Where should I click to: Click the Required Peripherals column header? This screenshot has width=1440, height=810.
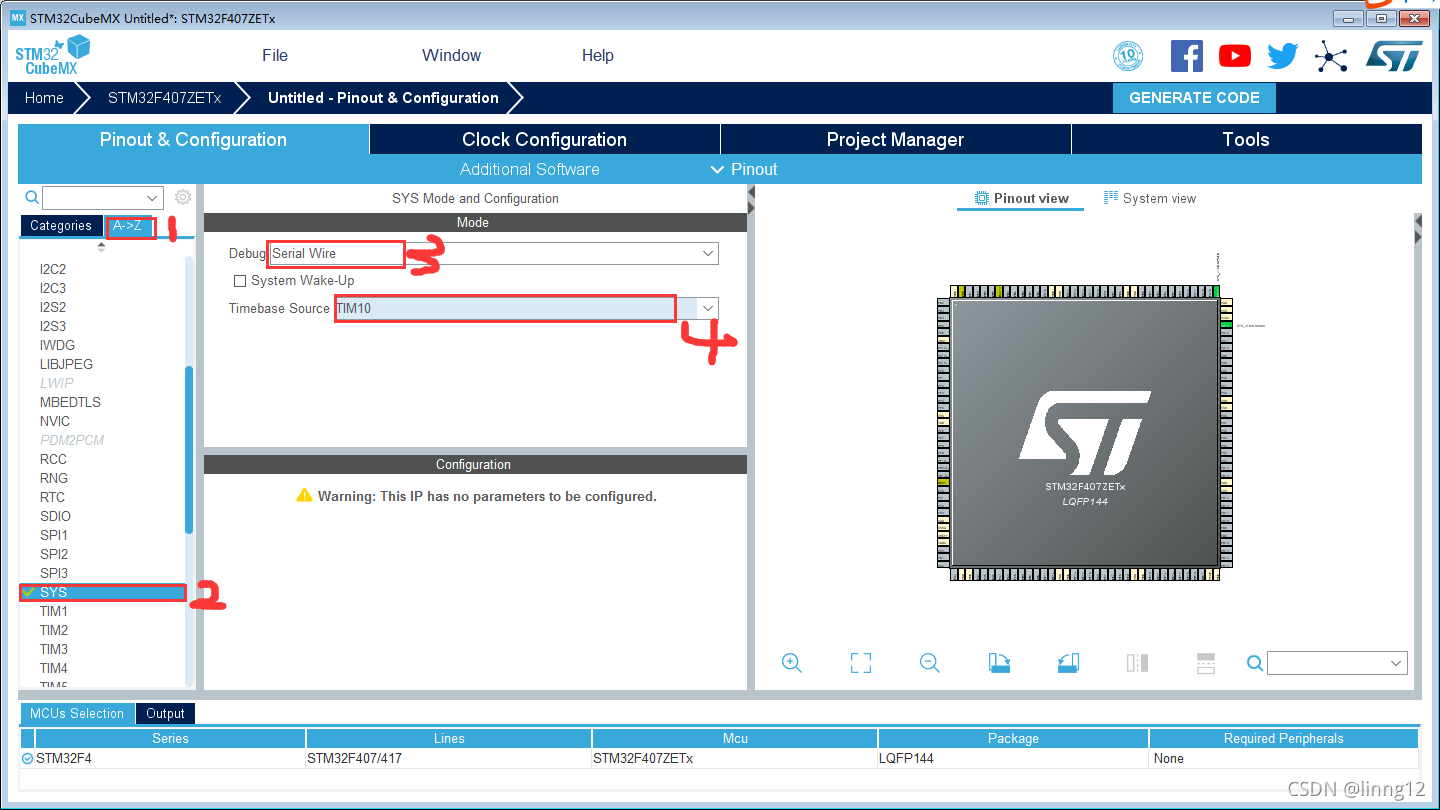pyautogui.click(x=1284, y=738)
